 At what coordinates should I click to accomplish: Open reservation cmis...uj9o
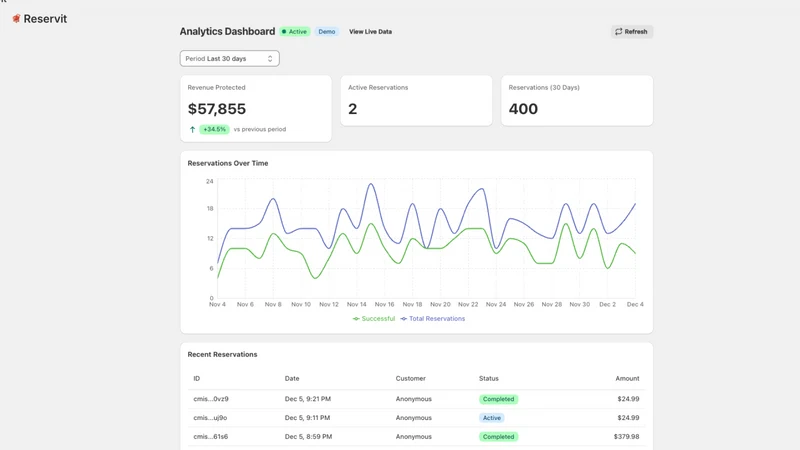[210, 418]
